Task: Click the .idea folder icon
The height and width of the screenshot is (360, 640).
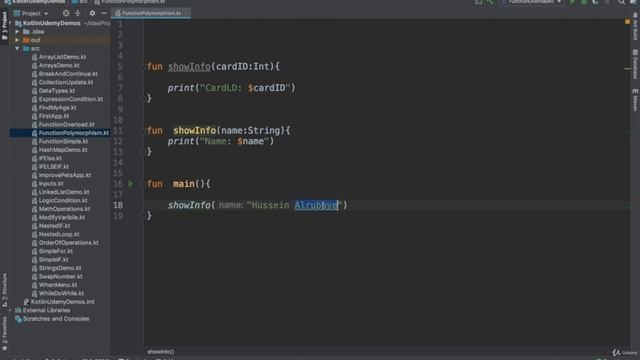Action: (26, 31)
